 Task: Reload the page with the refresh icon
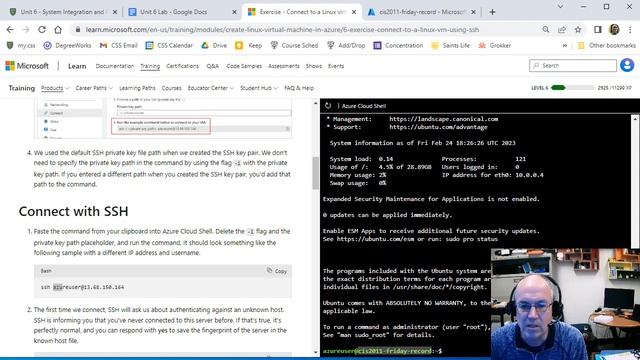pyautogui.click(x=42, y=29)
